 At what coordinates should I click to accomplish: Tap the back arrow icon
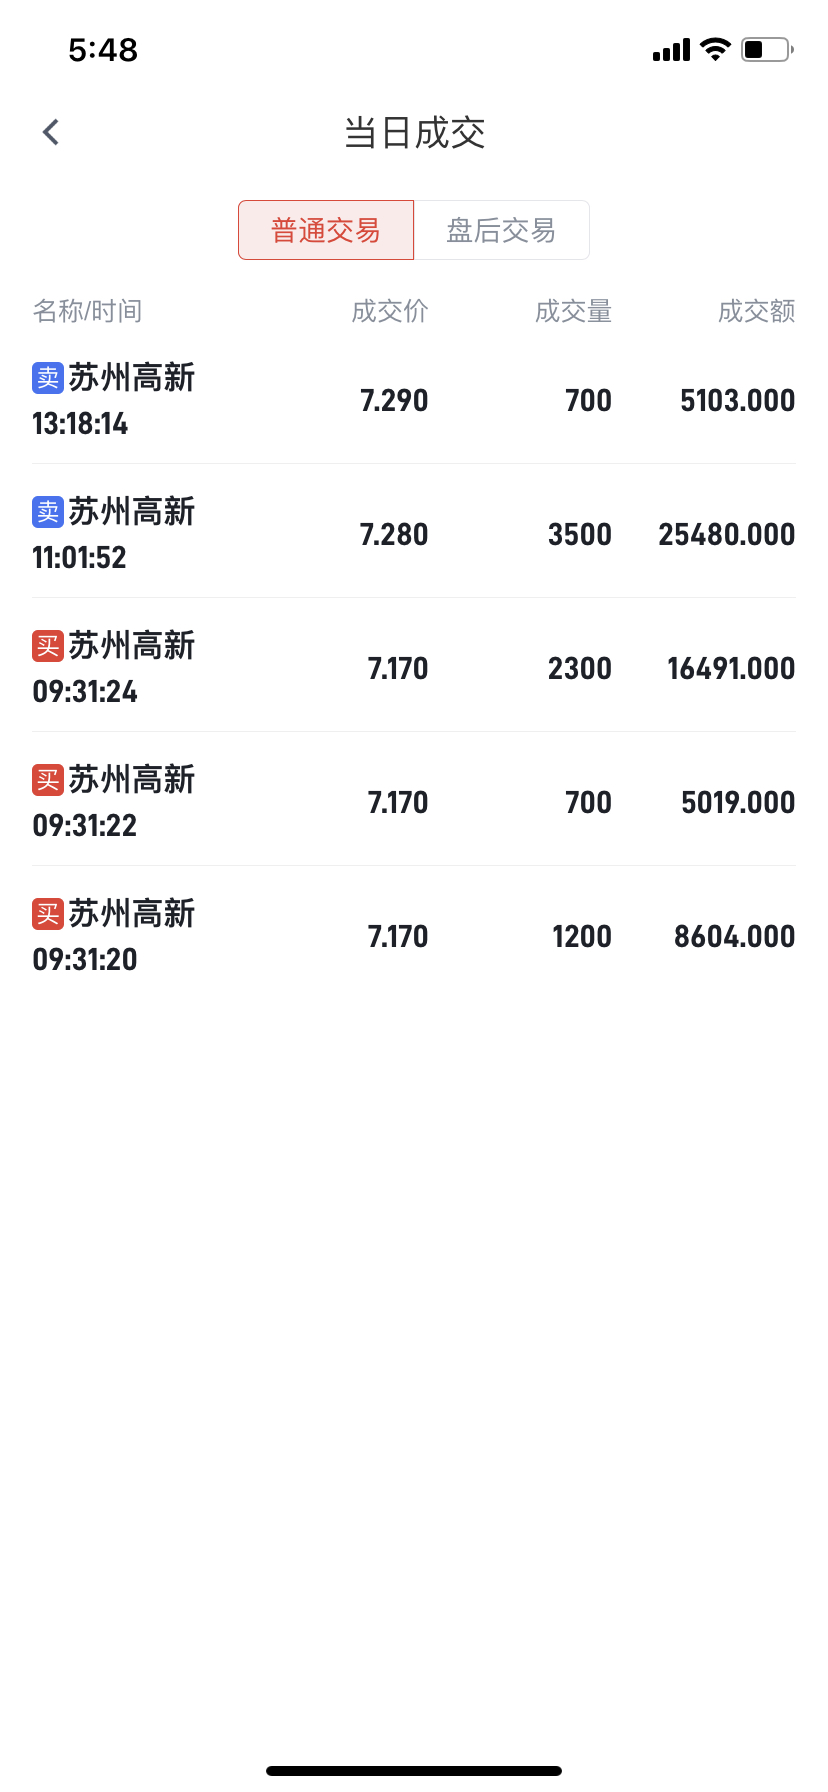click(51, 132)
